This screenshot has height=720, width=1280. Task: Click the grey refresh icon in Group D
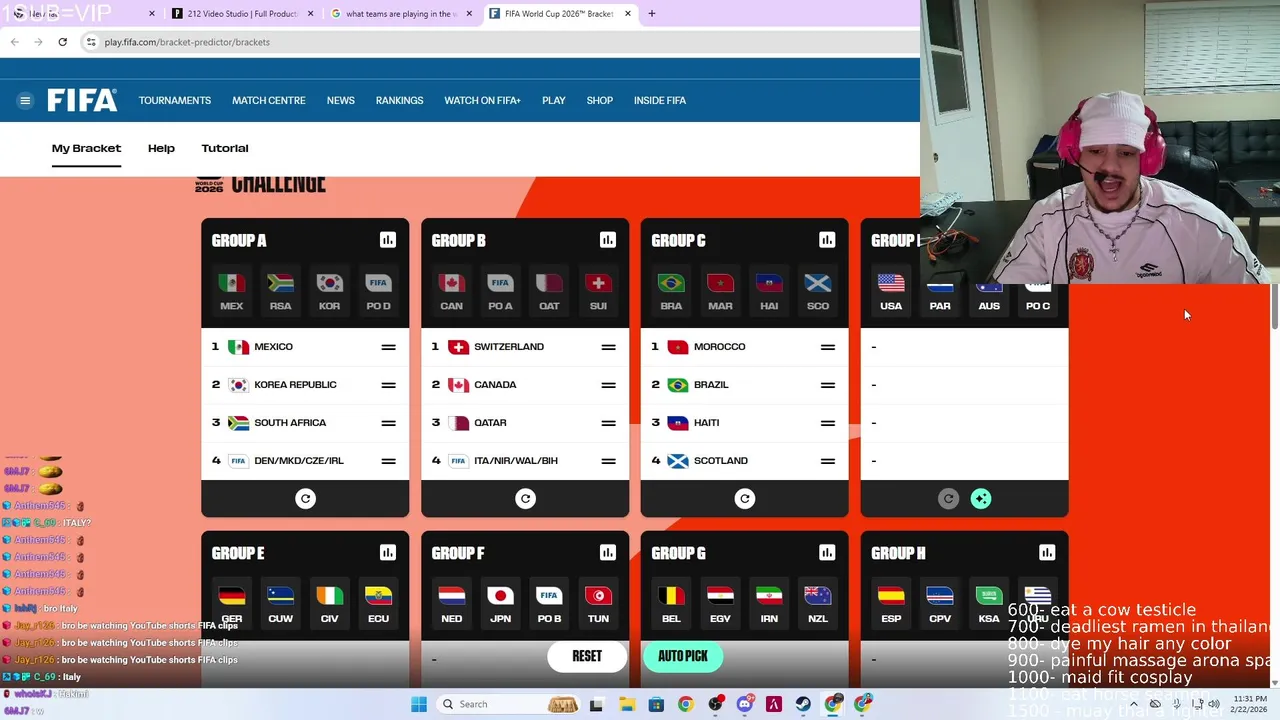(x=948, y=498)
